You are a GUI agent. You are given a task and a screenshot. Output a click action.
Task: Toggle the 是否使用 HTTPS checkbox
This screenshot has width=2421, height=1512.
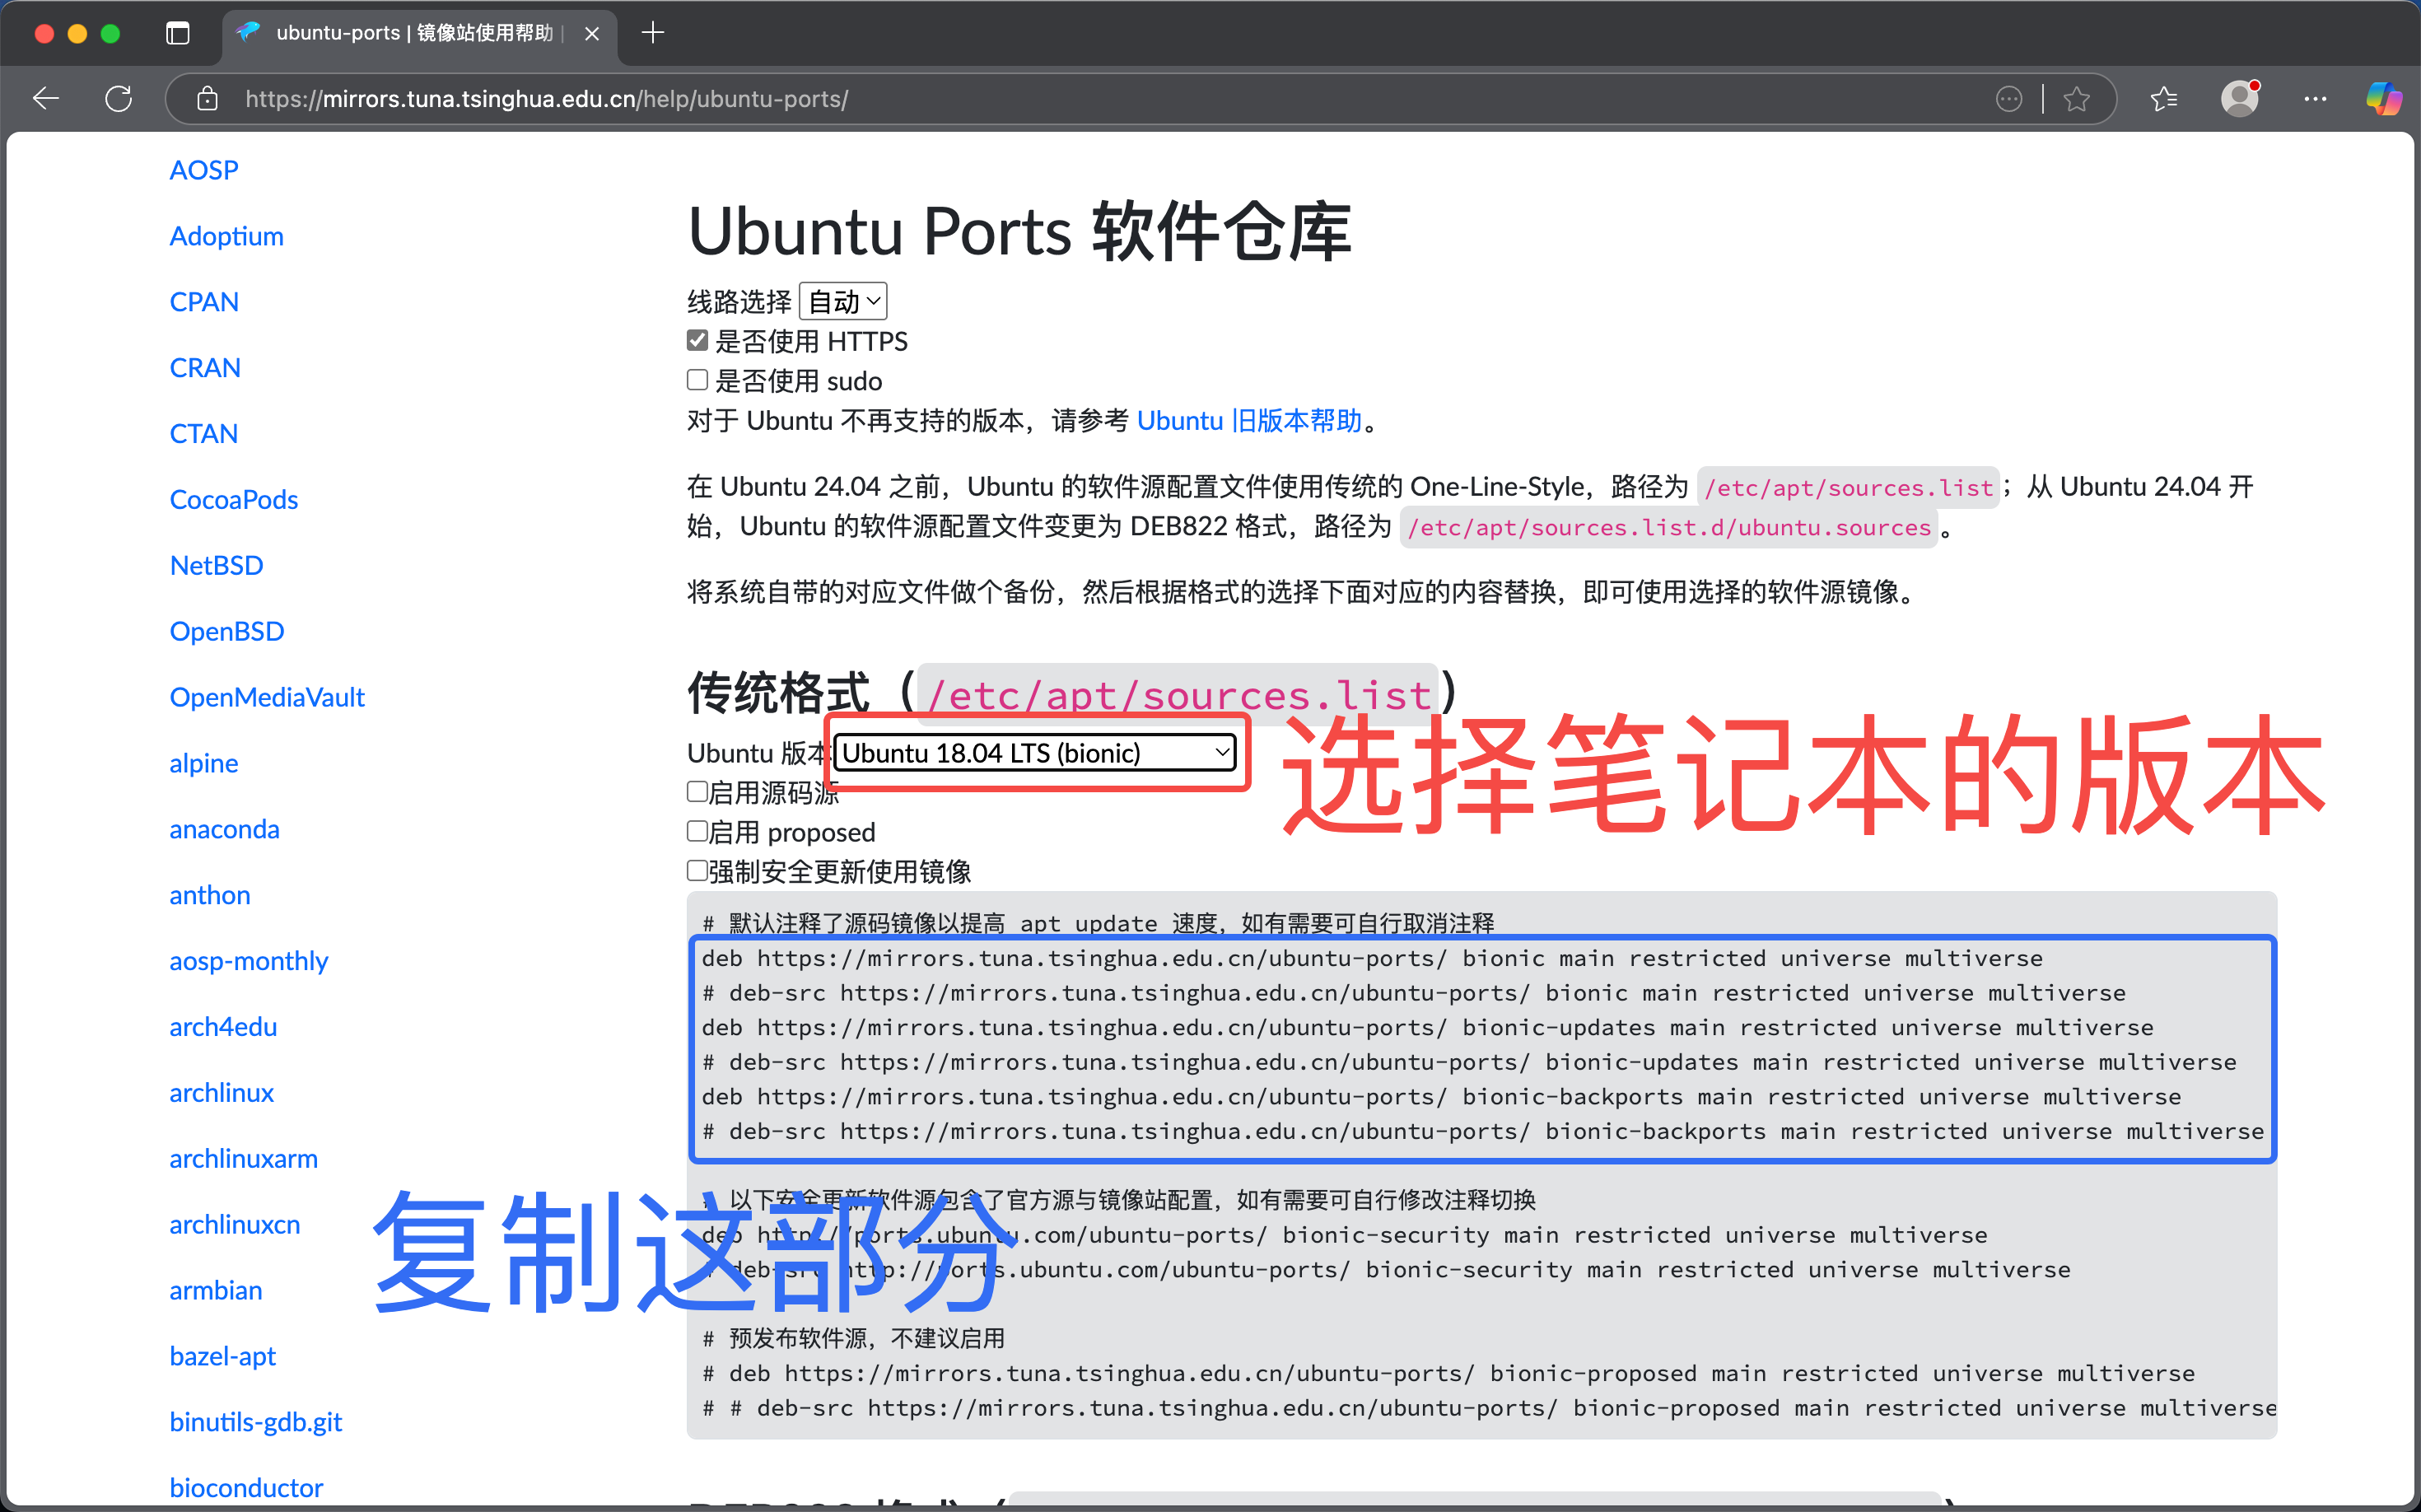coord(697,340)
